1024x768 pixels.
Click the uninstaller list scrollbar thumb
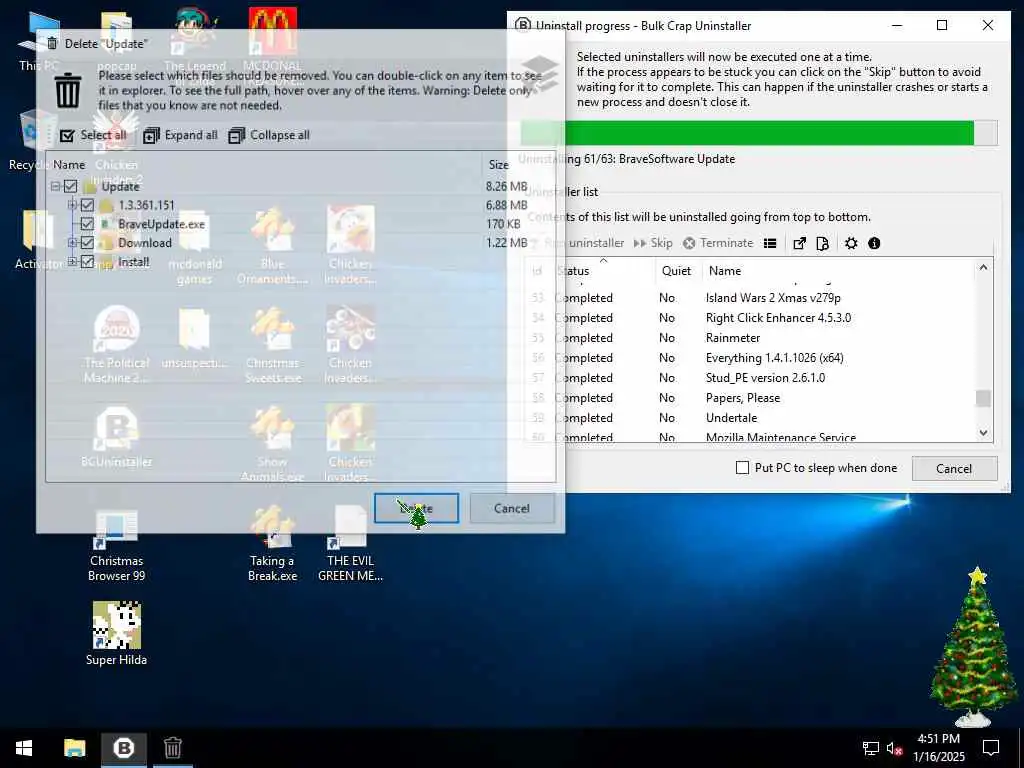(984, 398)
